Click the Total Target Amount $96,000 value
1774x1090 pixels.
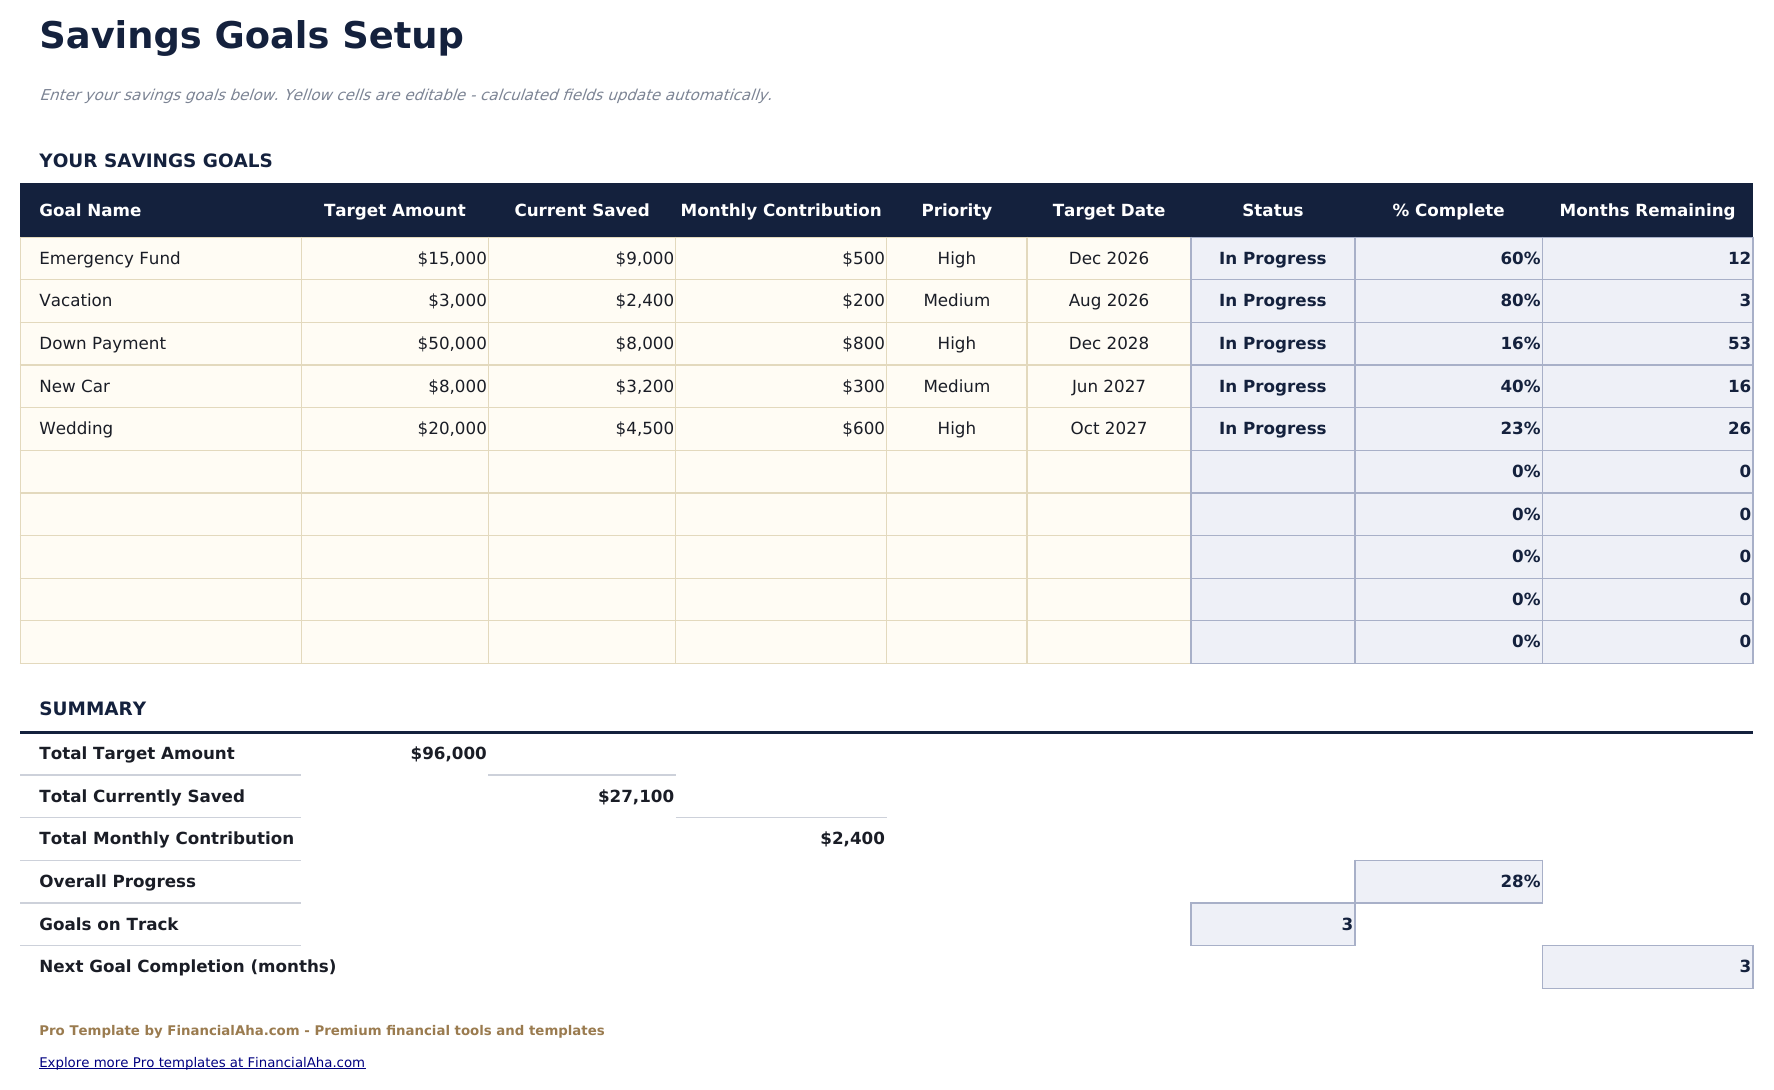[448, 753]
